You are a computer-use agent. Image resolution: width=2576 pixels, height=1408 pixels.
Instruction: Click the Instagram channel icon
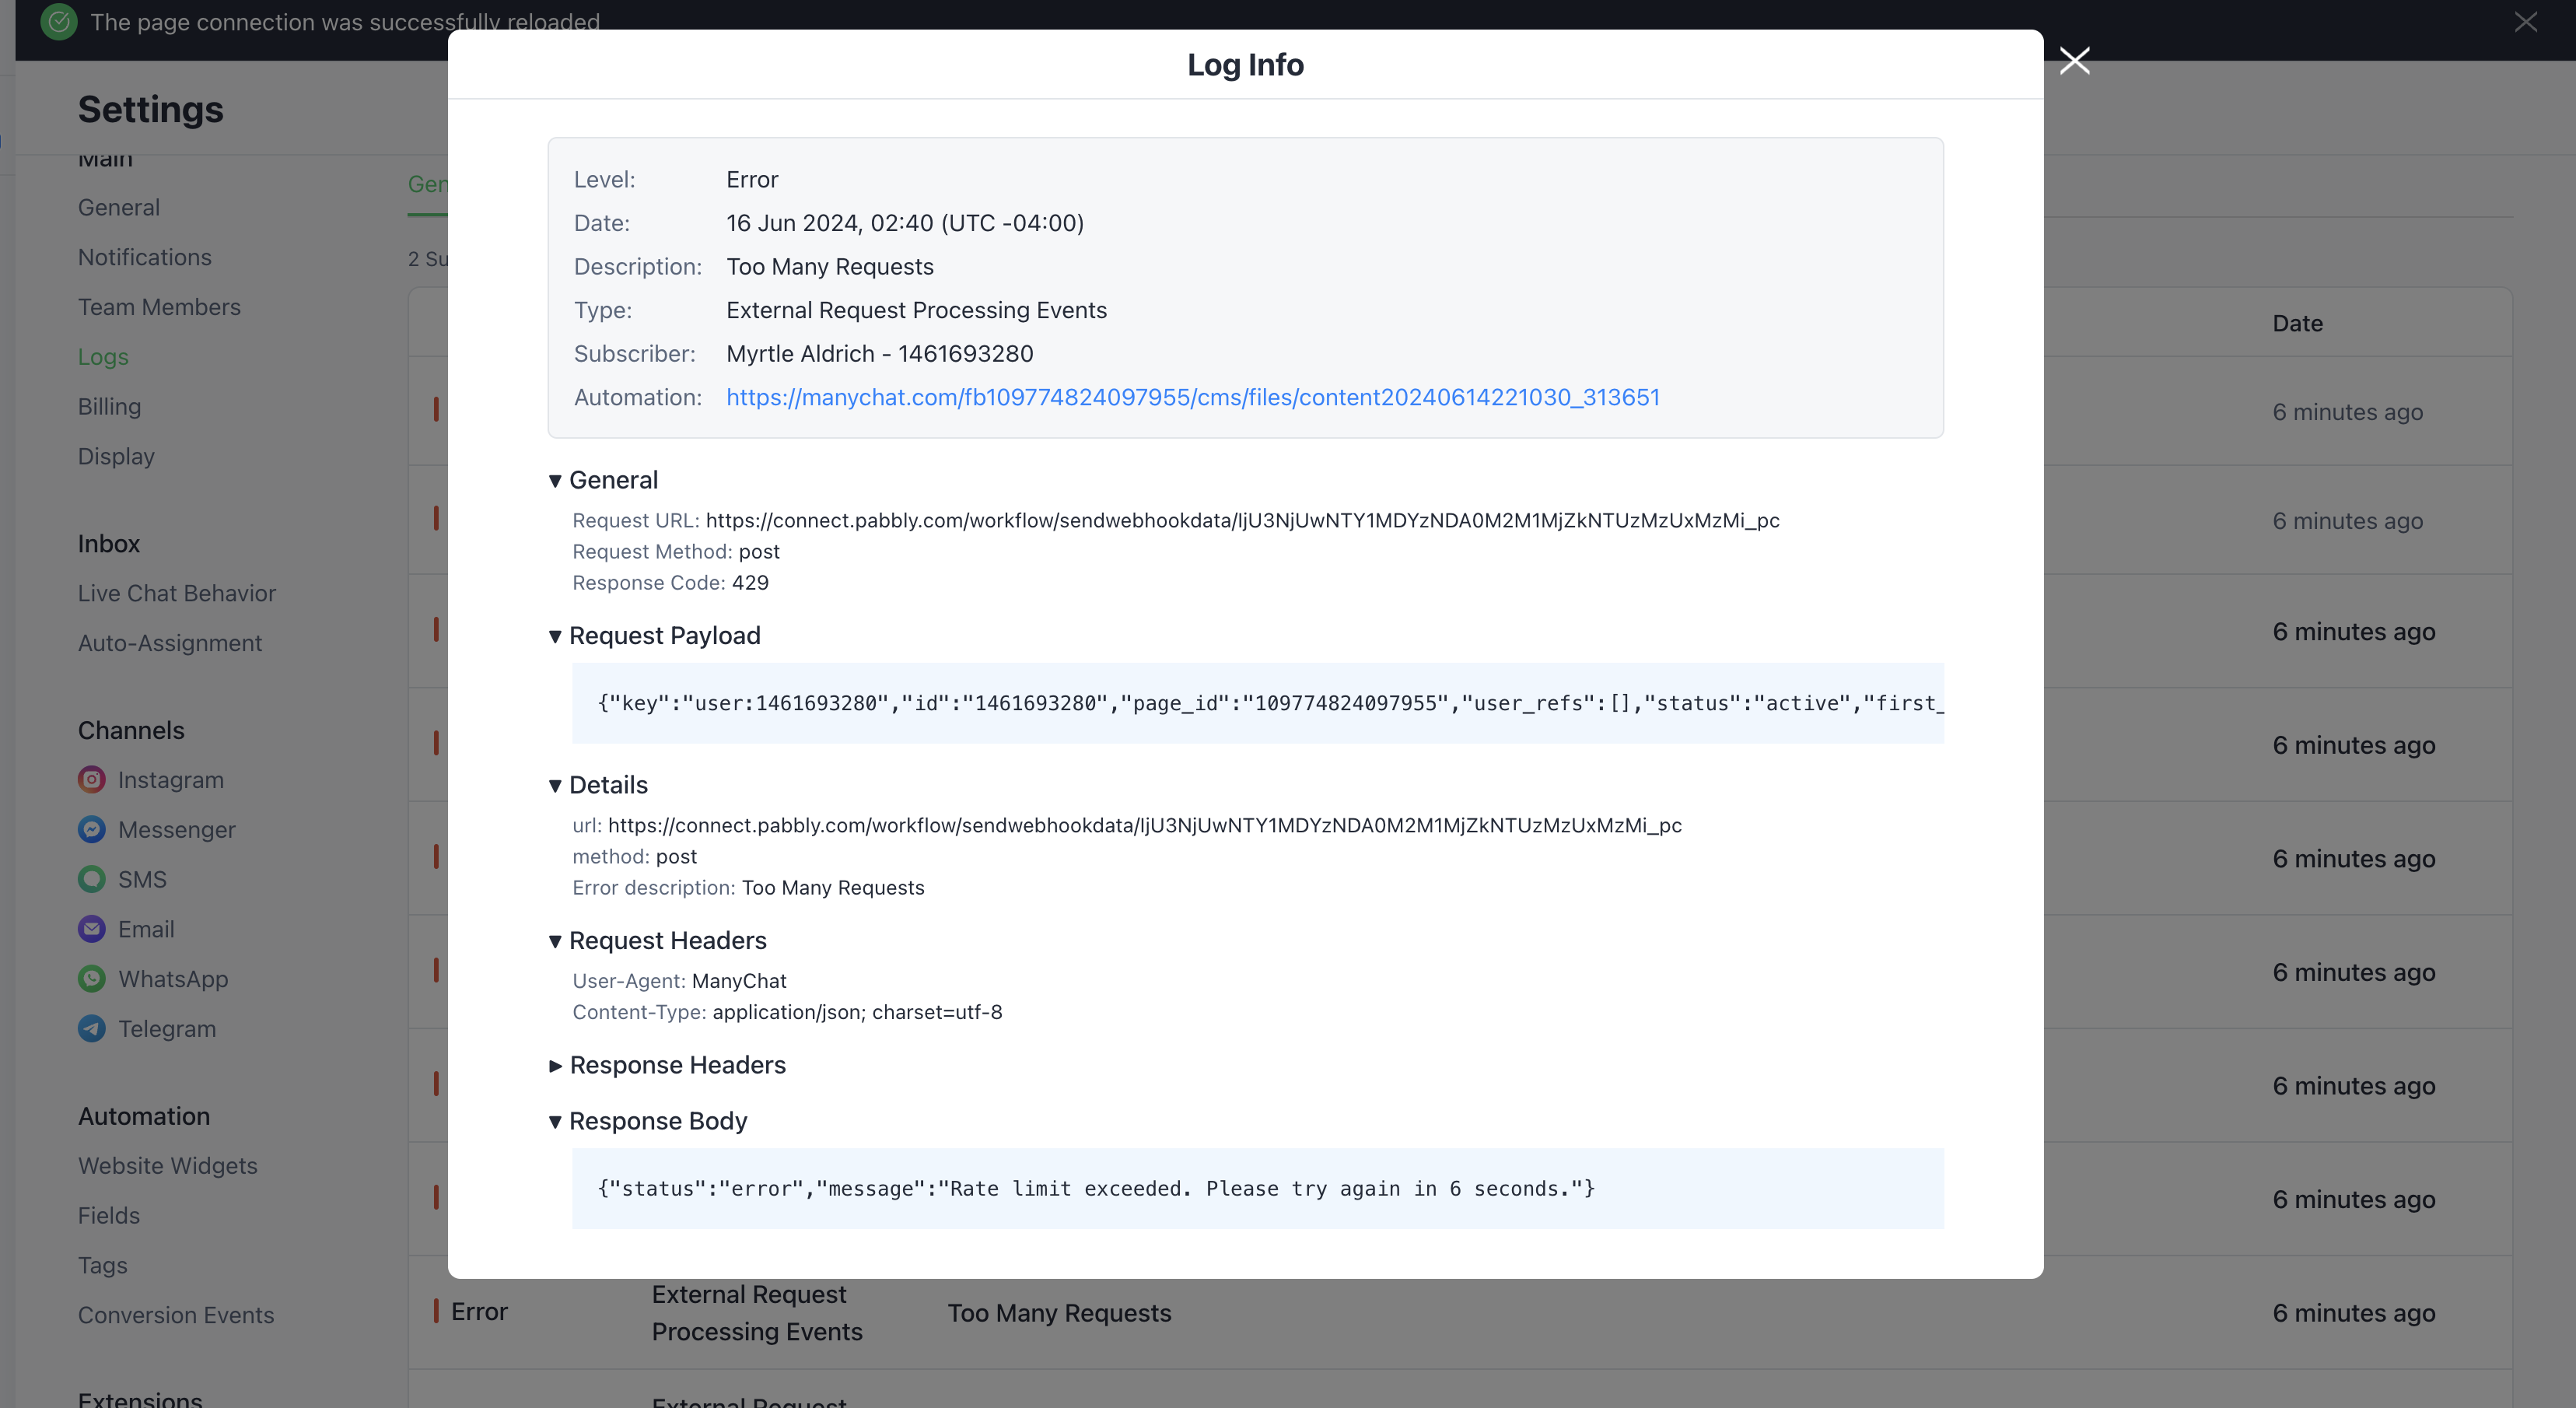click(x=92, y=780)
